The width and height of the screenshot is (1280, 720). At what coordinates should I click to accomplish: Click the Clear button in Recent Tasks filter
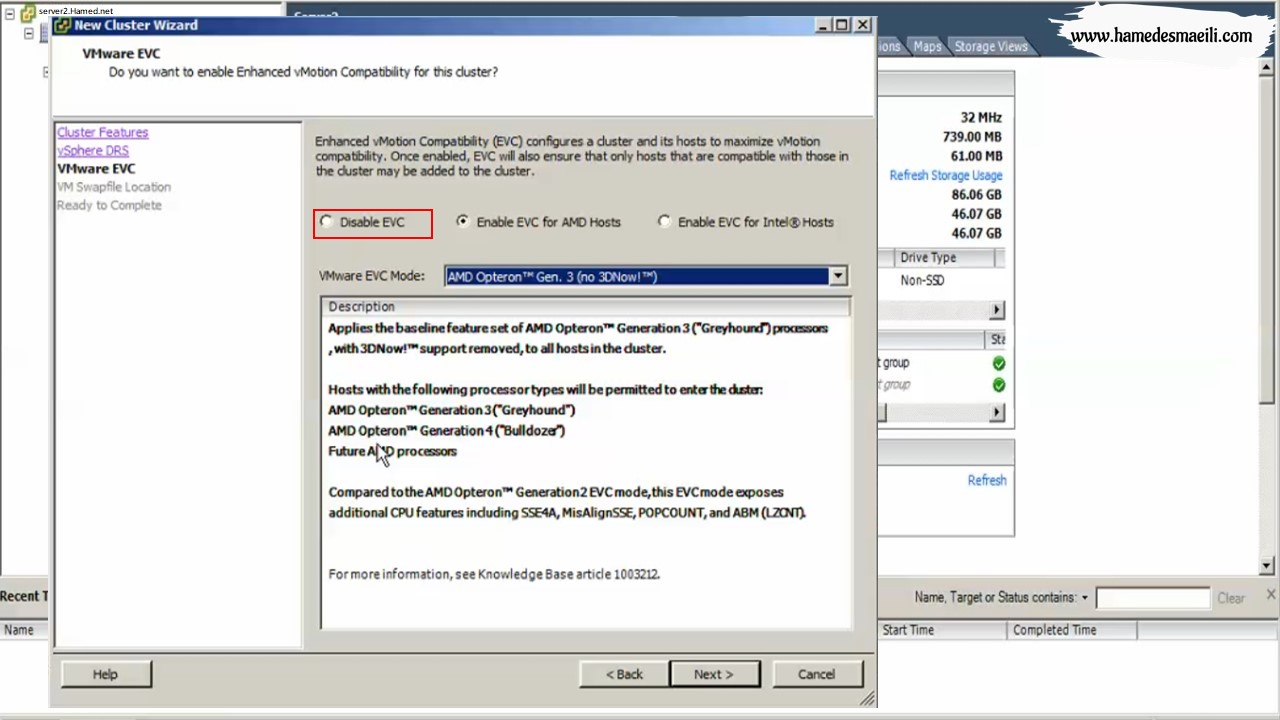click(1231, 598)
